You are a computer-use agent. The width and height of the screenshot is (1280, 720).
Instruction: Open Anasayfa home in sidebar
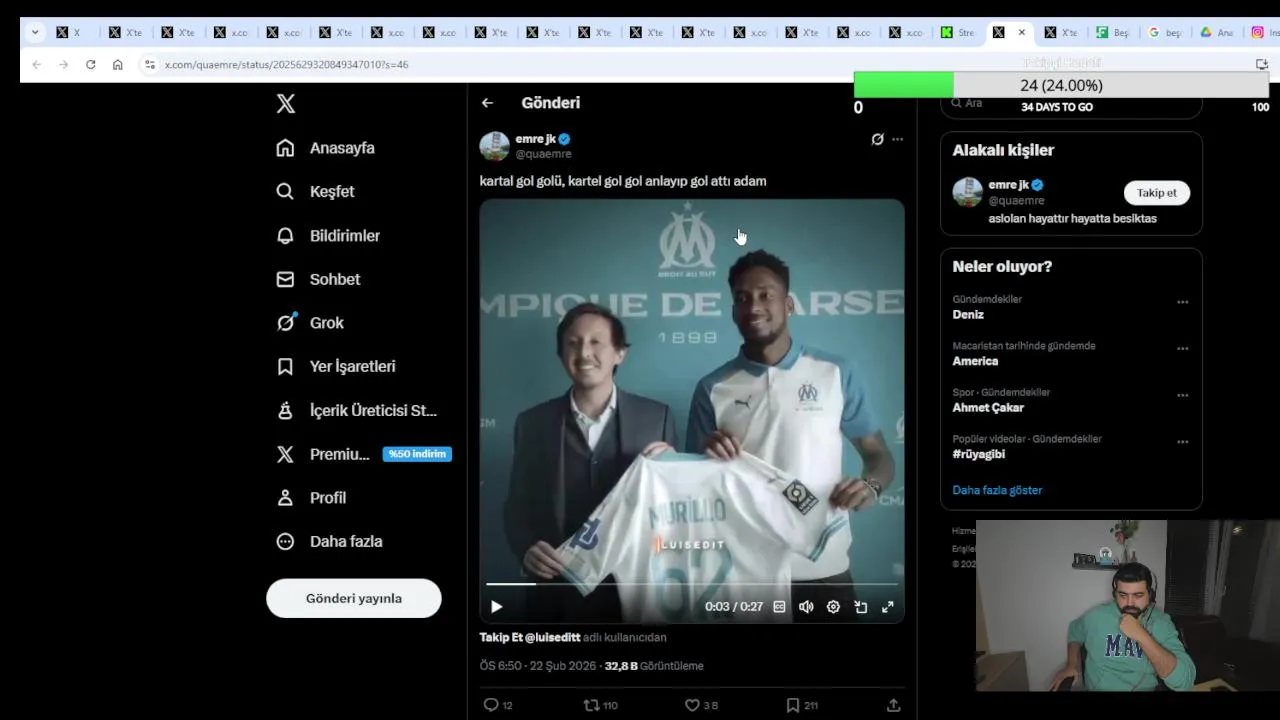point(326,148)
